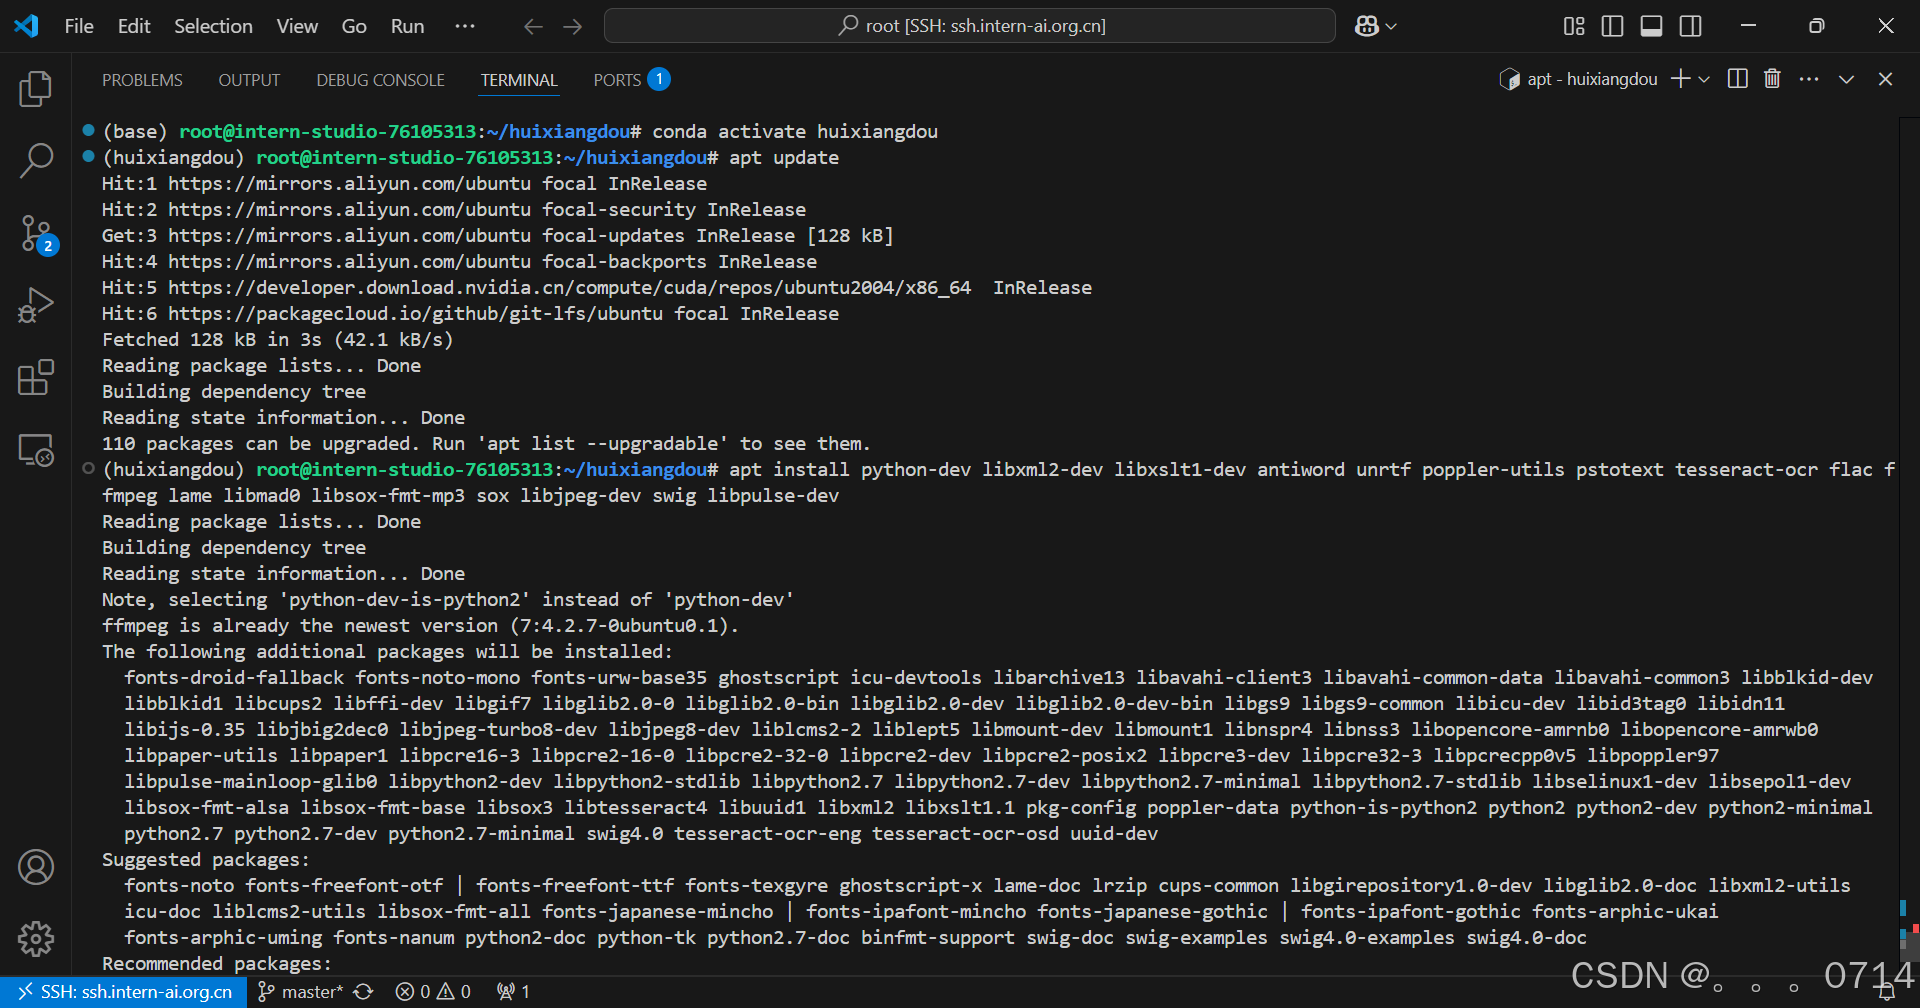Switch to the DEBUG CONSOLE tab
Viewport: 1920px width, 1008px height.
[380, 80]
